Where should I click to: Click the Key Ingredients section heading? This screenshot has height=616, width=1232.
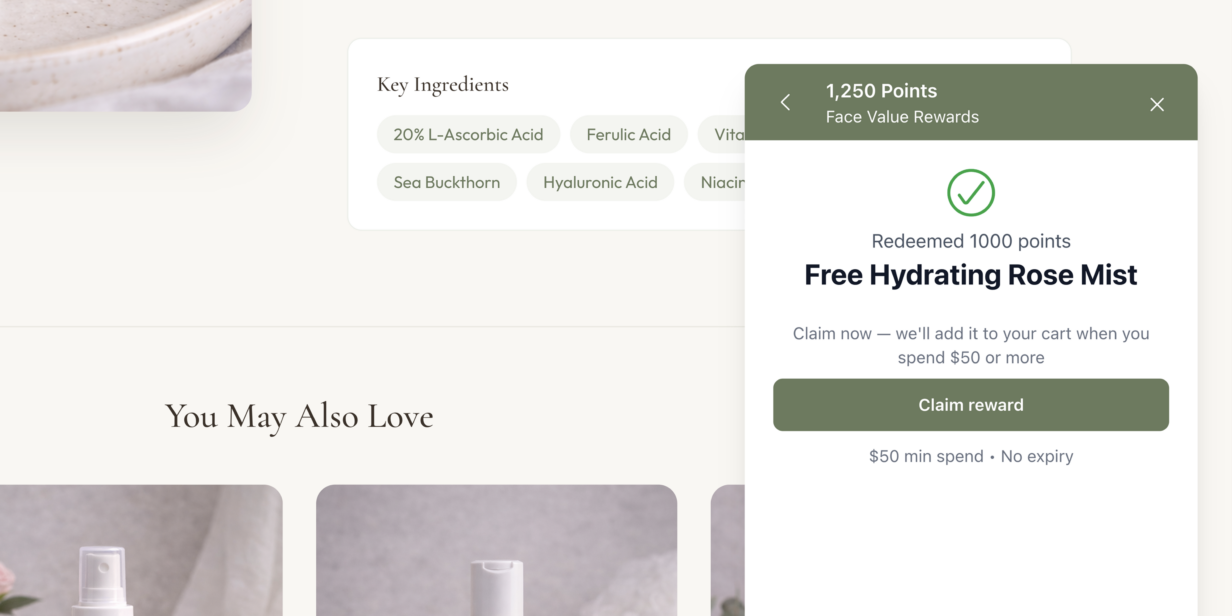(443, 85)
